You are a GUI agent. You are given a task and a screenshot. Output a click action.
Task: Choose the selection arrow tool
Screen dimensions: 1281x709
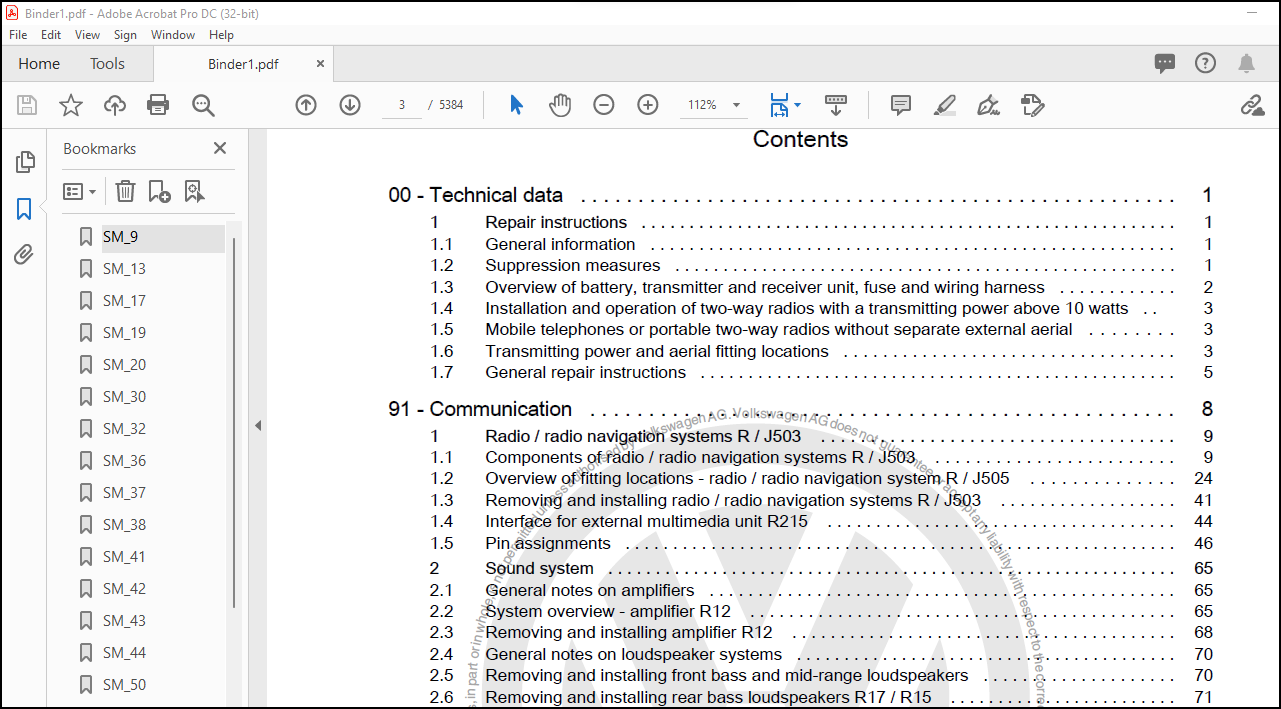517,105
